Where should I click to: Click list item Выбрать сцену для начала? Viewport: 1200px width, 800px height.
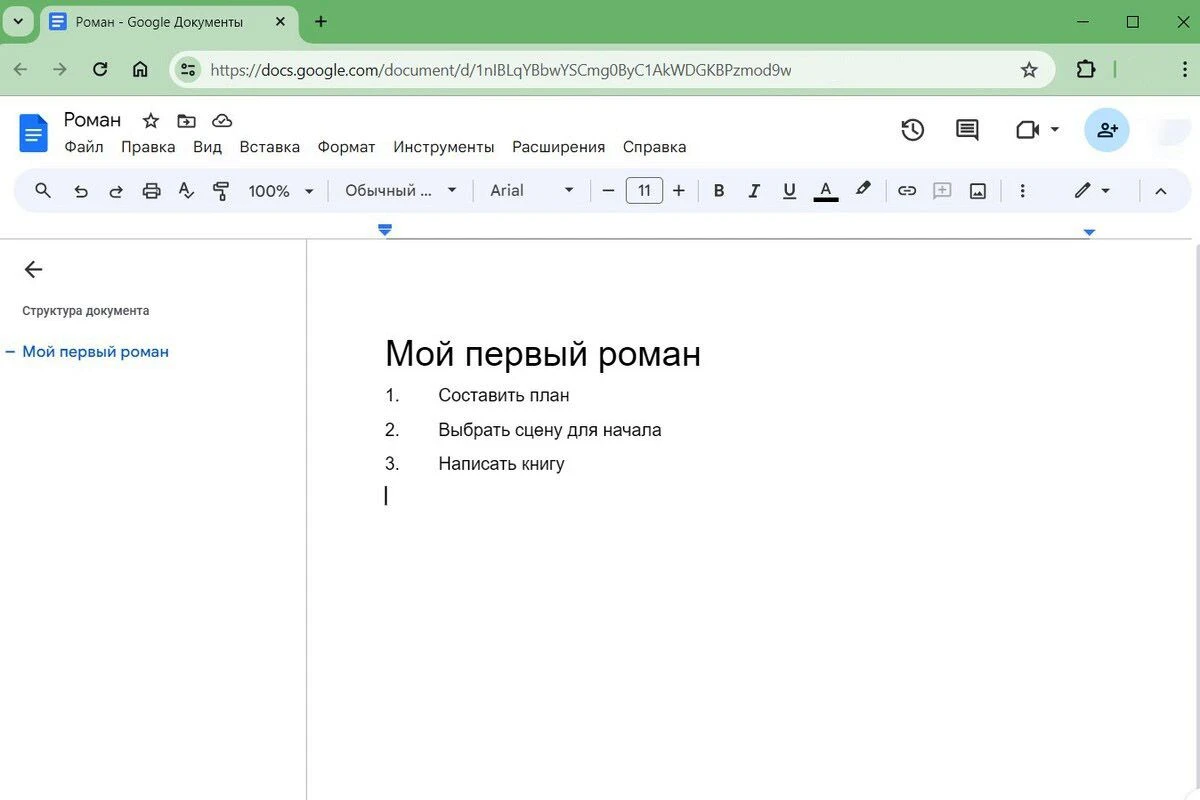pos(550,430)
